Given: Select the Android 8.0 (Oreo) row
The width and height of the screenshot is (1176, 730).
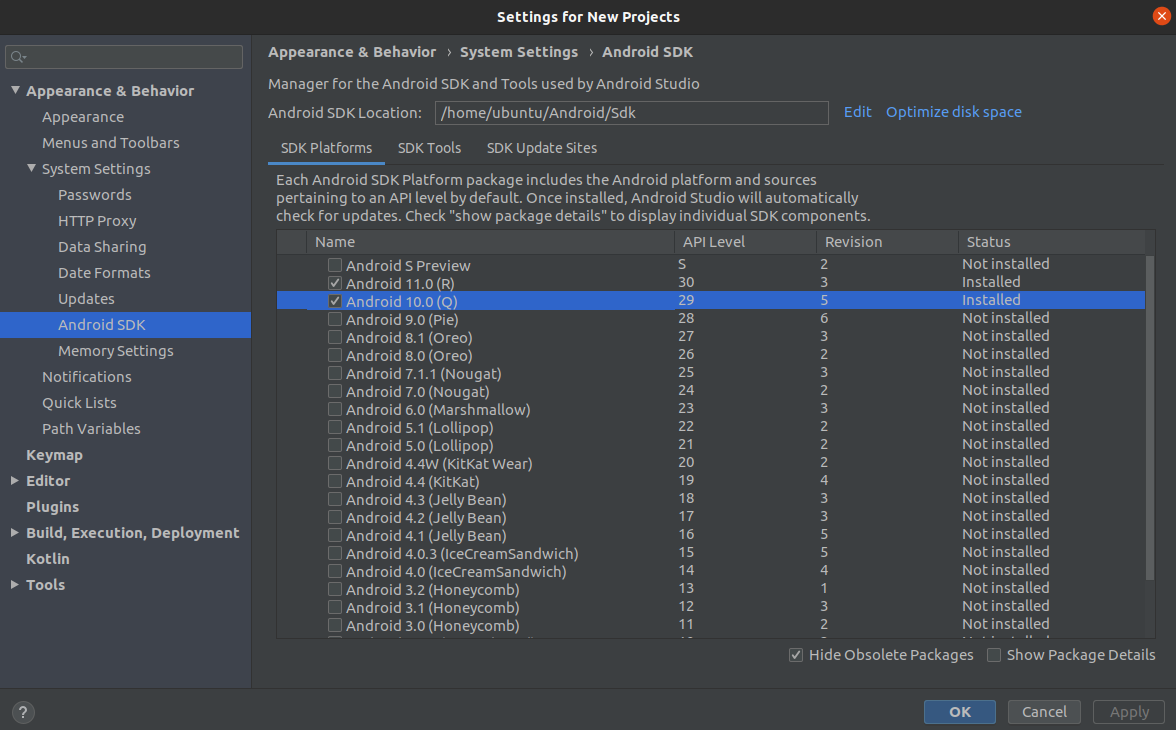Looking at the screenshot, I should (711, 355).
